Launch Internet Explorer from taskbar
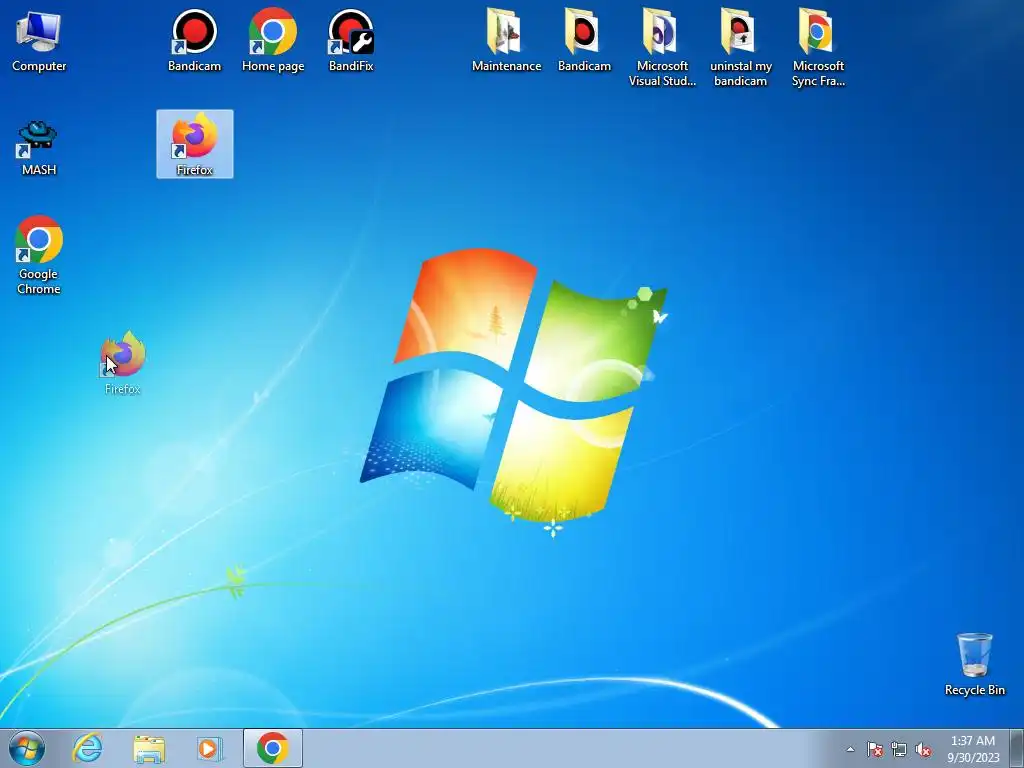This screenshot has height=768, width=1024. 88,748
